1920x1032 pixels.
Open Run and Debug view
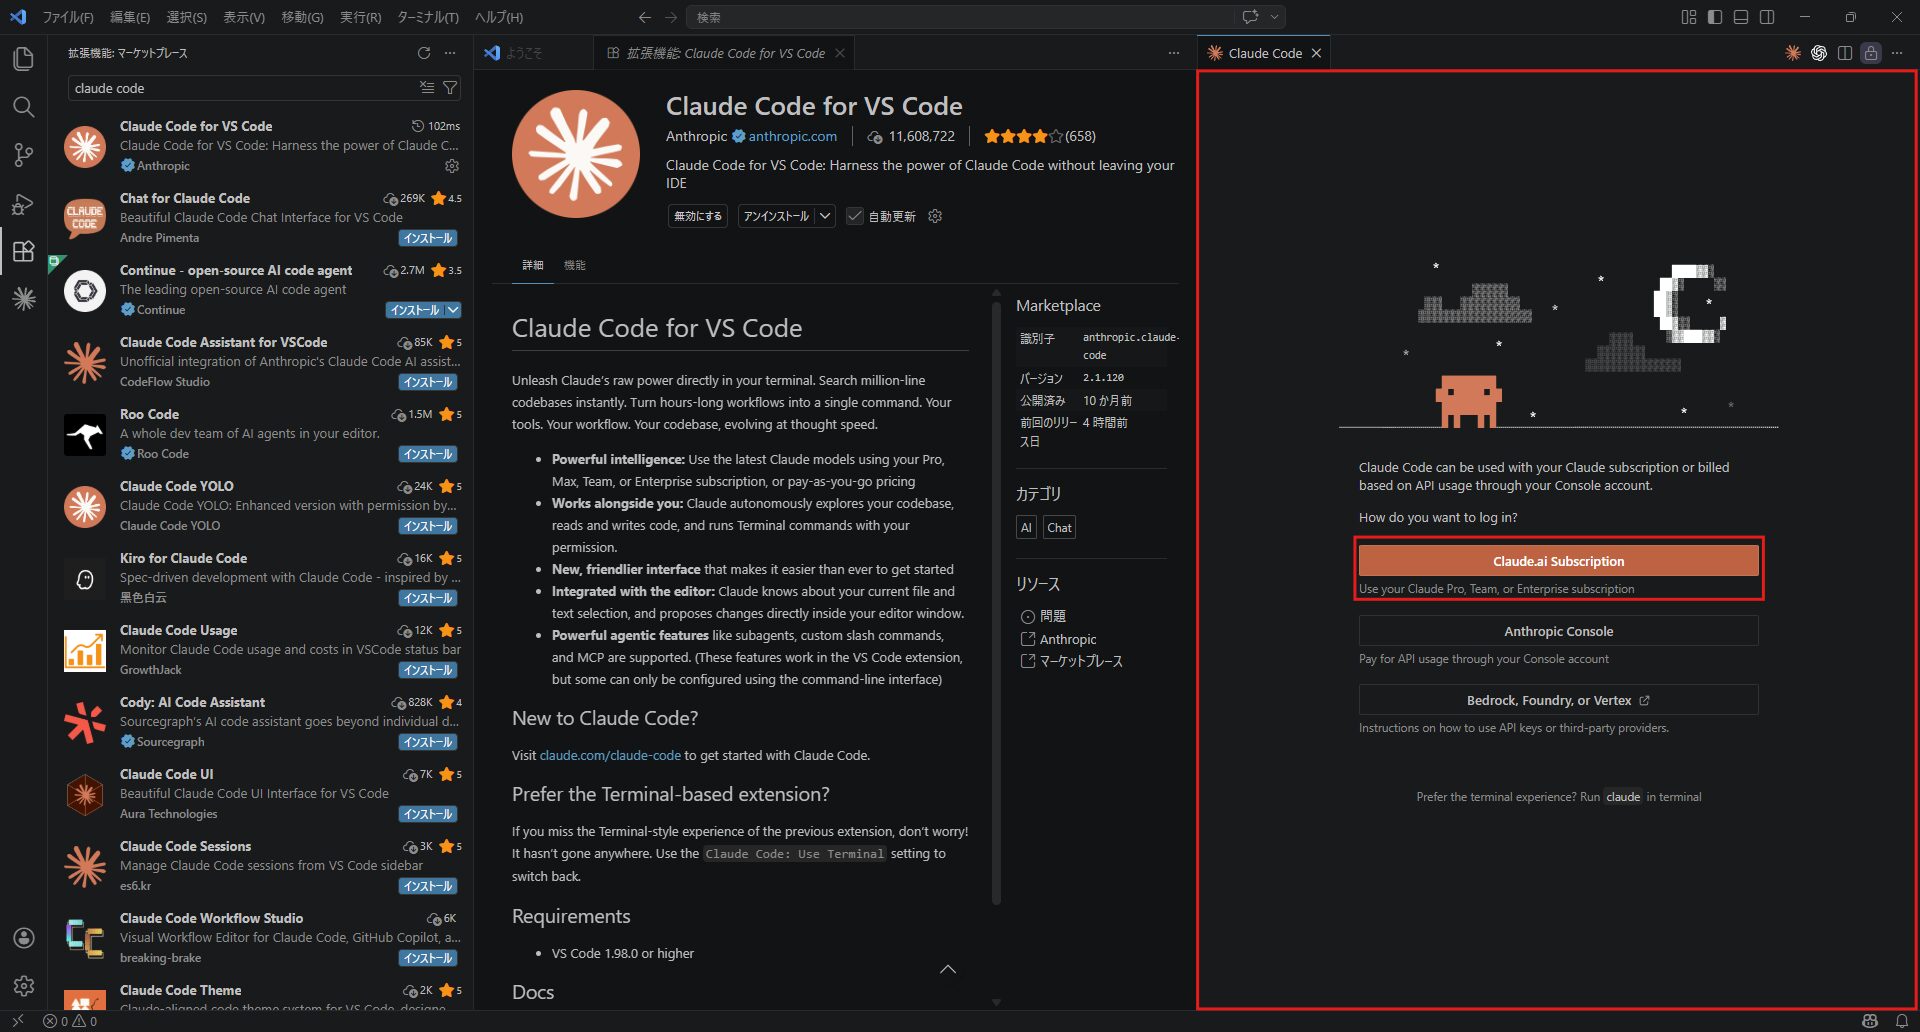pos(23,204)
